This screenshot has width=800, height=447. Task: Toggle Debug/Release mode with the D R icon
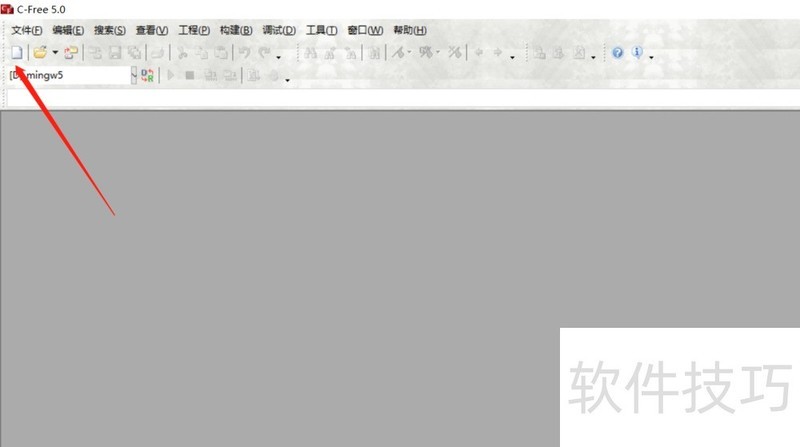(x=147, y=76)
